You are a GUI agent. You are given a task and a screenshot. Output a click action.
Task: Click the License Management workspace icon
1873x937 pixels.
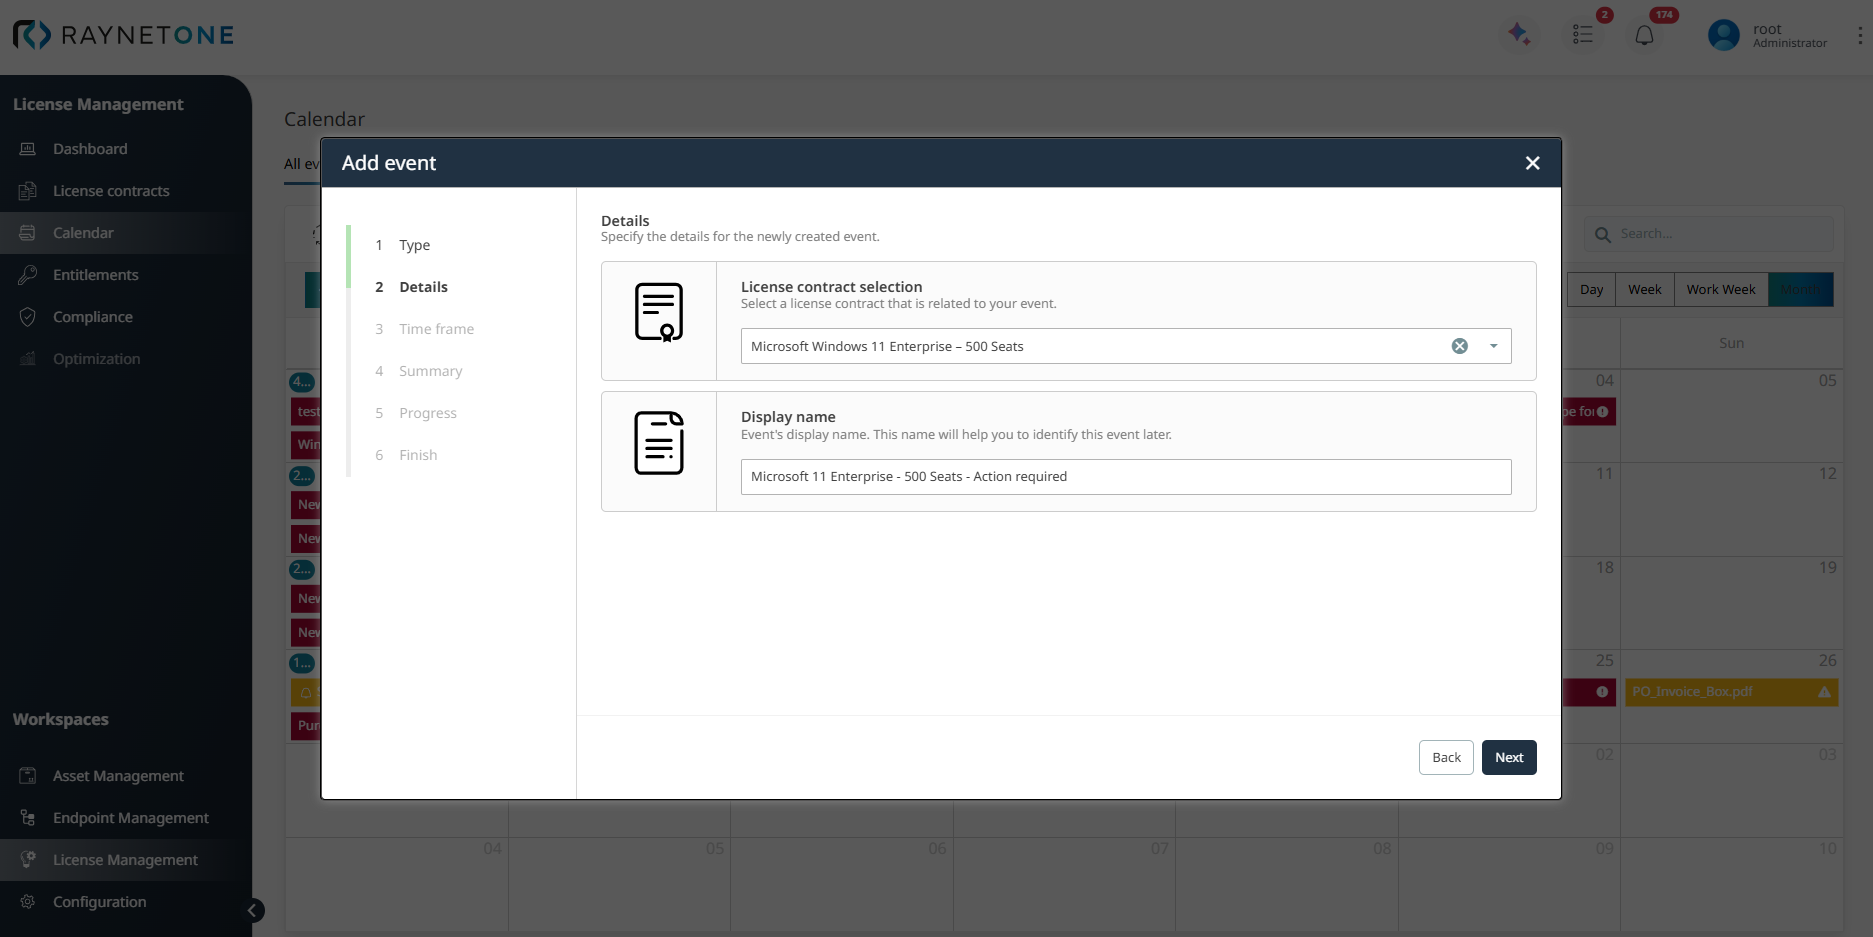click(28, 860)
